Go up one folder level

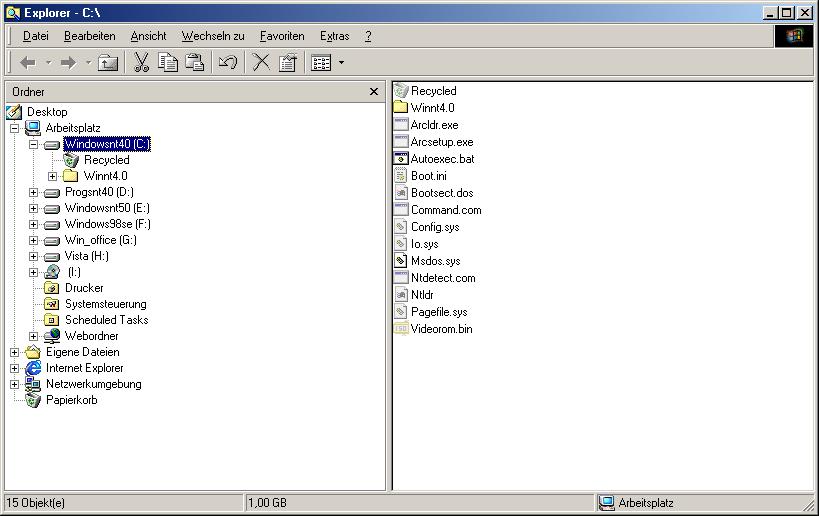[x=108, y=63]
